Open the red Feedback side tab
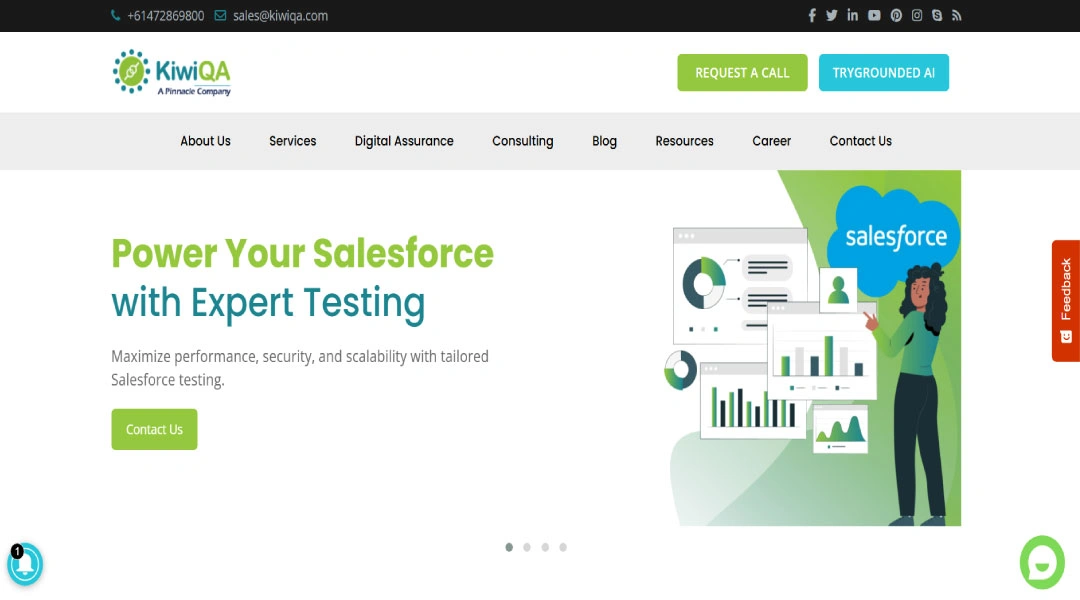 pyautogui.click(x=1066, y=300)
